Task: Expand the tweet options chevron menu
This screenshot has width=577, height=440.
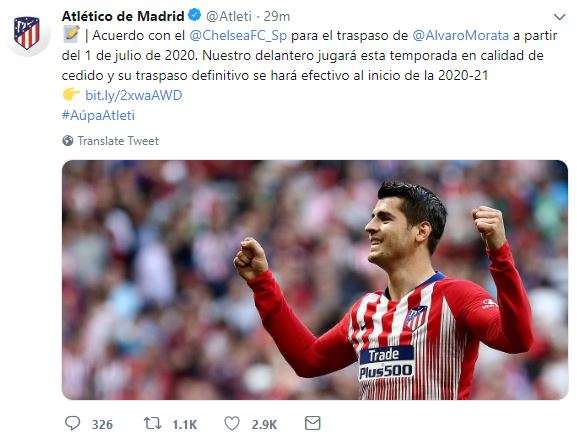Action: click(560, 17)
